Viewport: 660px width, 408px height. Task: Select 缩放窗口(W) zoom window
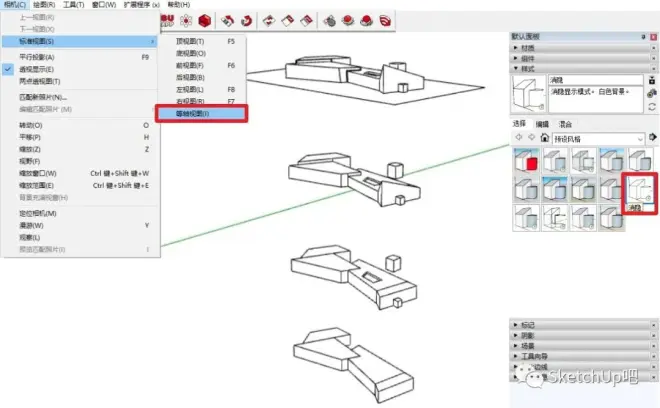80,173
